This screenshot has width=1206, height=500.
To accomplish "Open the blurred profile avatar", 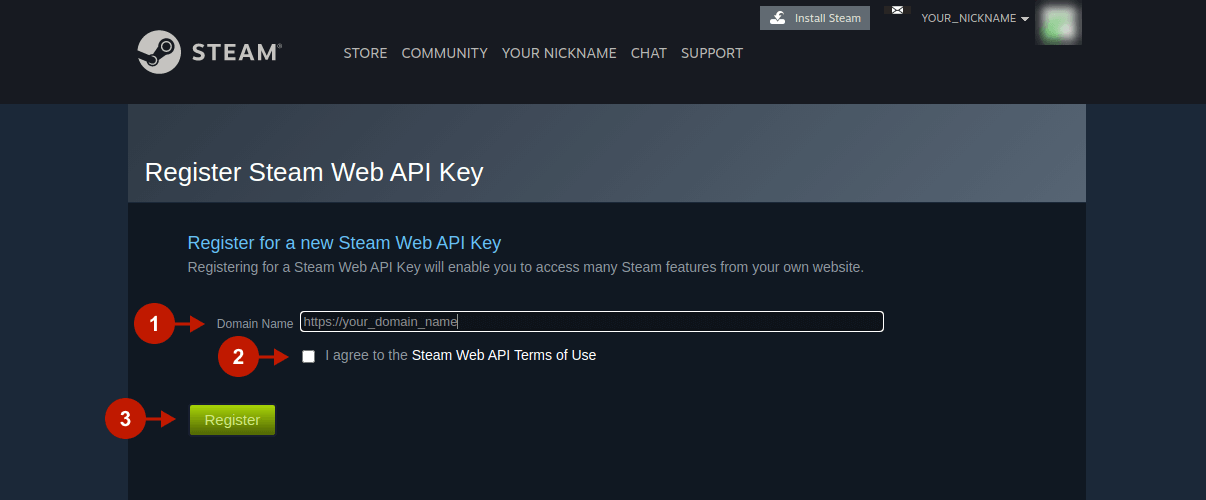I will point(1058,23).
